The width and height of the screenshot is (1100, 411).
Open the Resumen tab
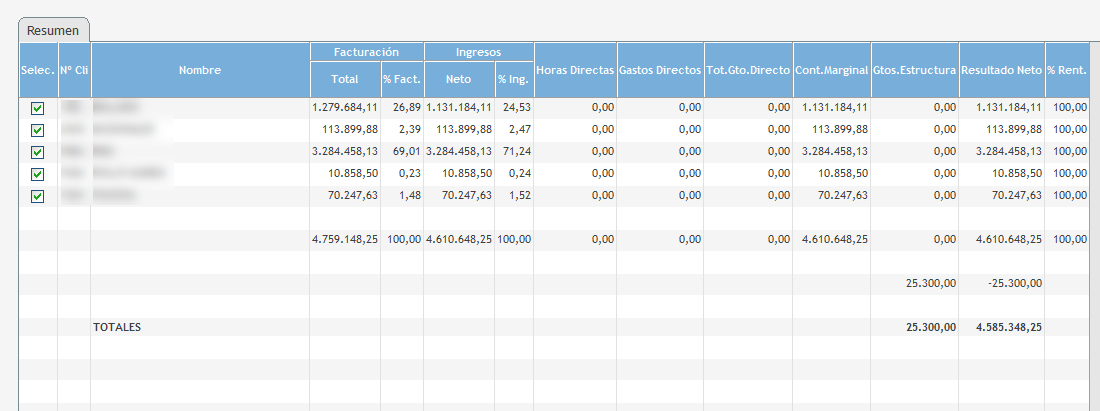tap(54, 30)
